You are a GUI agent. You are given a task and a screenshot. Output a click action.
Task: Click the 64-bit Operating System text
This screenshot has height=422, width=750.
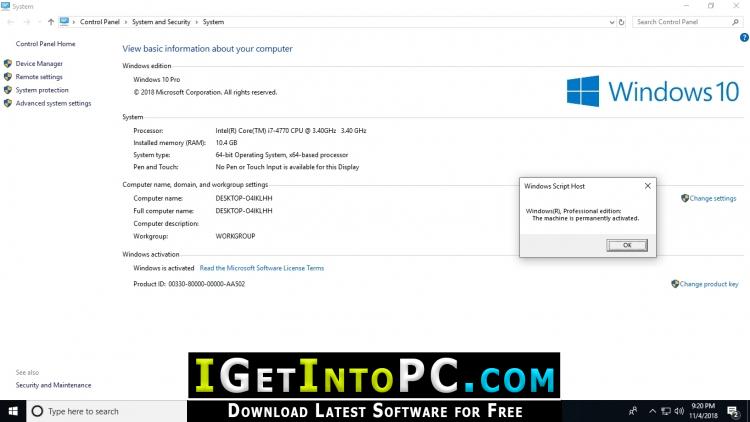click(x=282, y=155)
